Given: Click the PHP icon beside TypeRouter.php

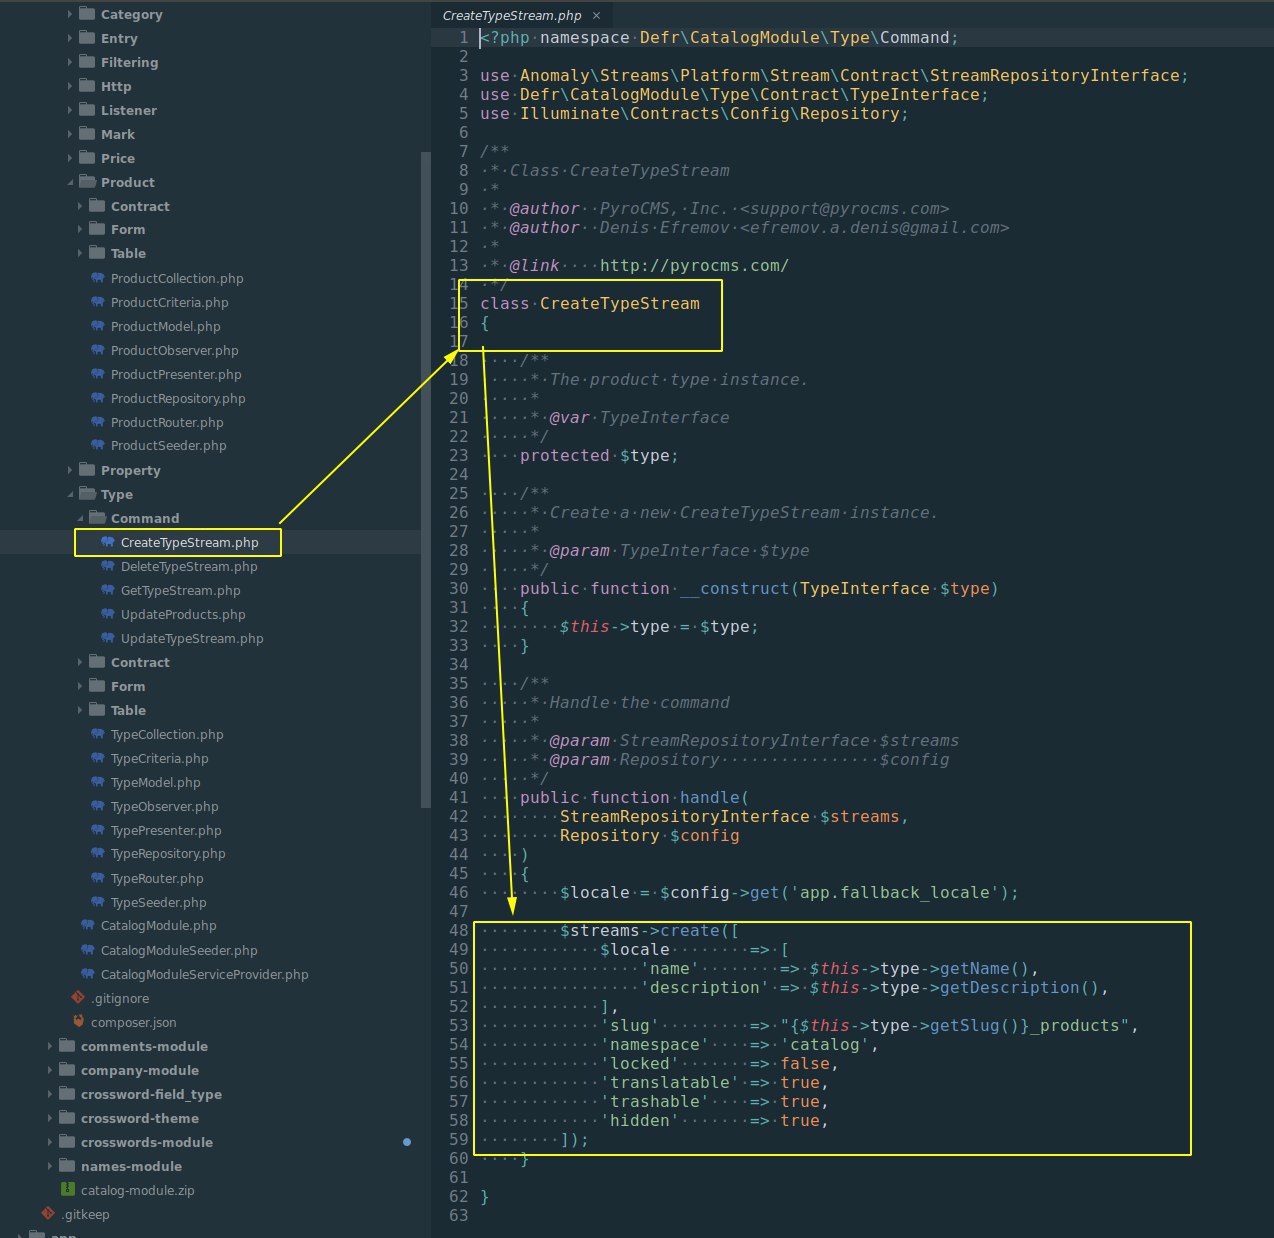Looking at the screenshot, I should pyautogui.click(x=98, y=878).
